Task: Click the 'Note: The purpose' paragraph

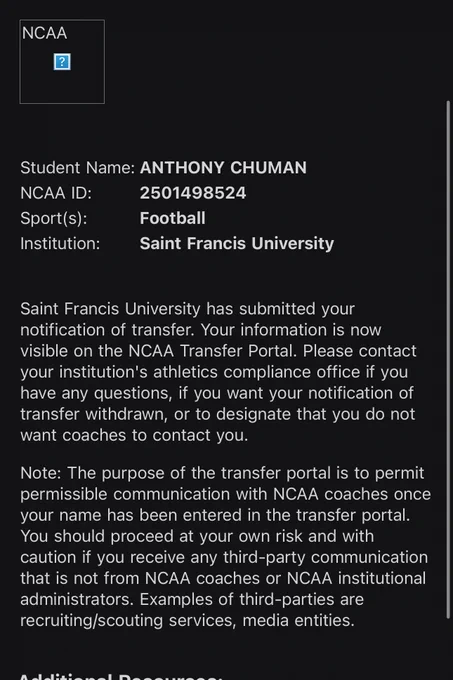Action: pyautogui.click(x=225, y=547)
